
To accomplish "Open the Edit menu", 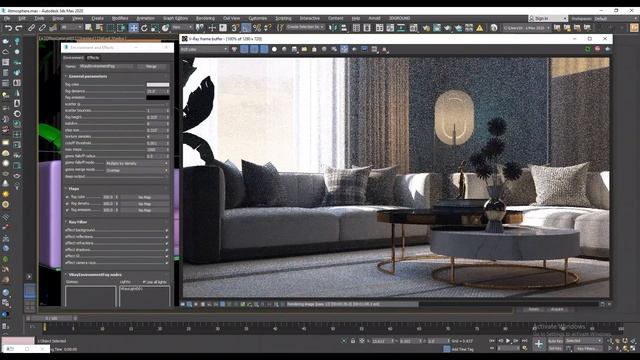I will pyautogui.click(x=22, y=18).
